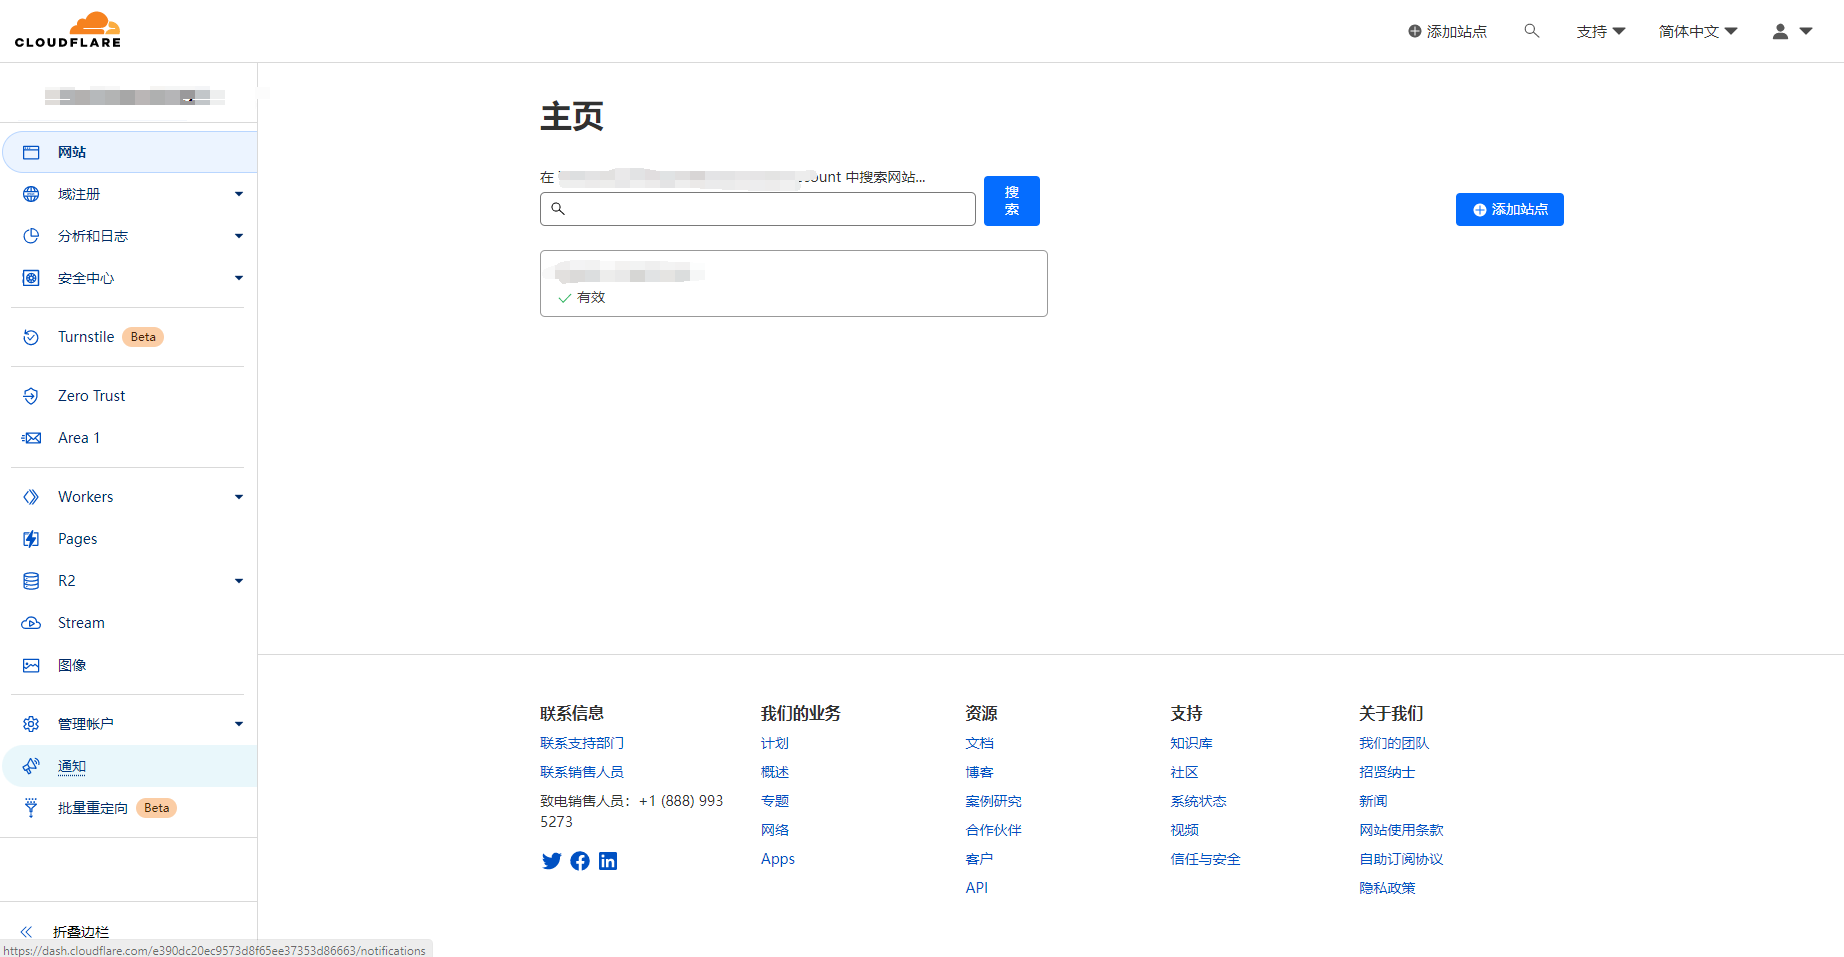Image resolution: width=1844 pixels, height=957 pixels.
Task: Open Cloudflare's Twitter page icon
Action: click(x=551, y=861)
